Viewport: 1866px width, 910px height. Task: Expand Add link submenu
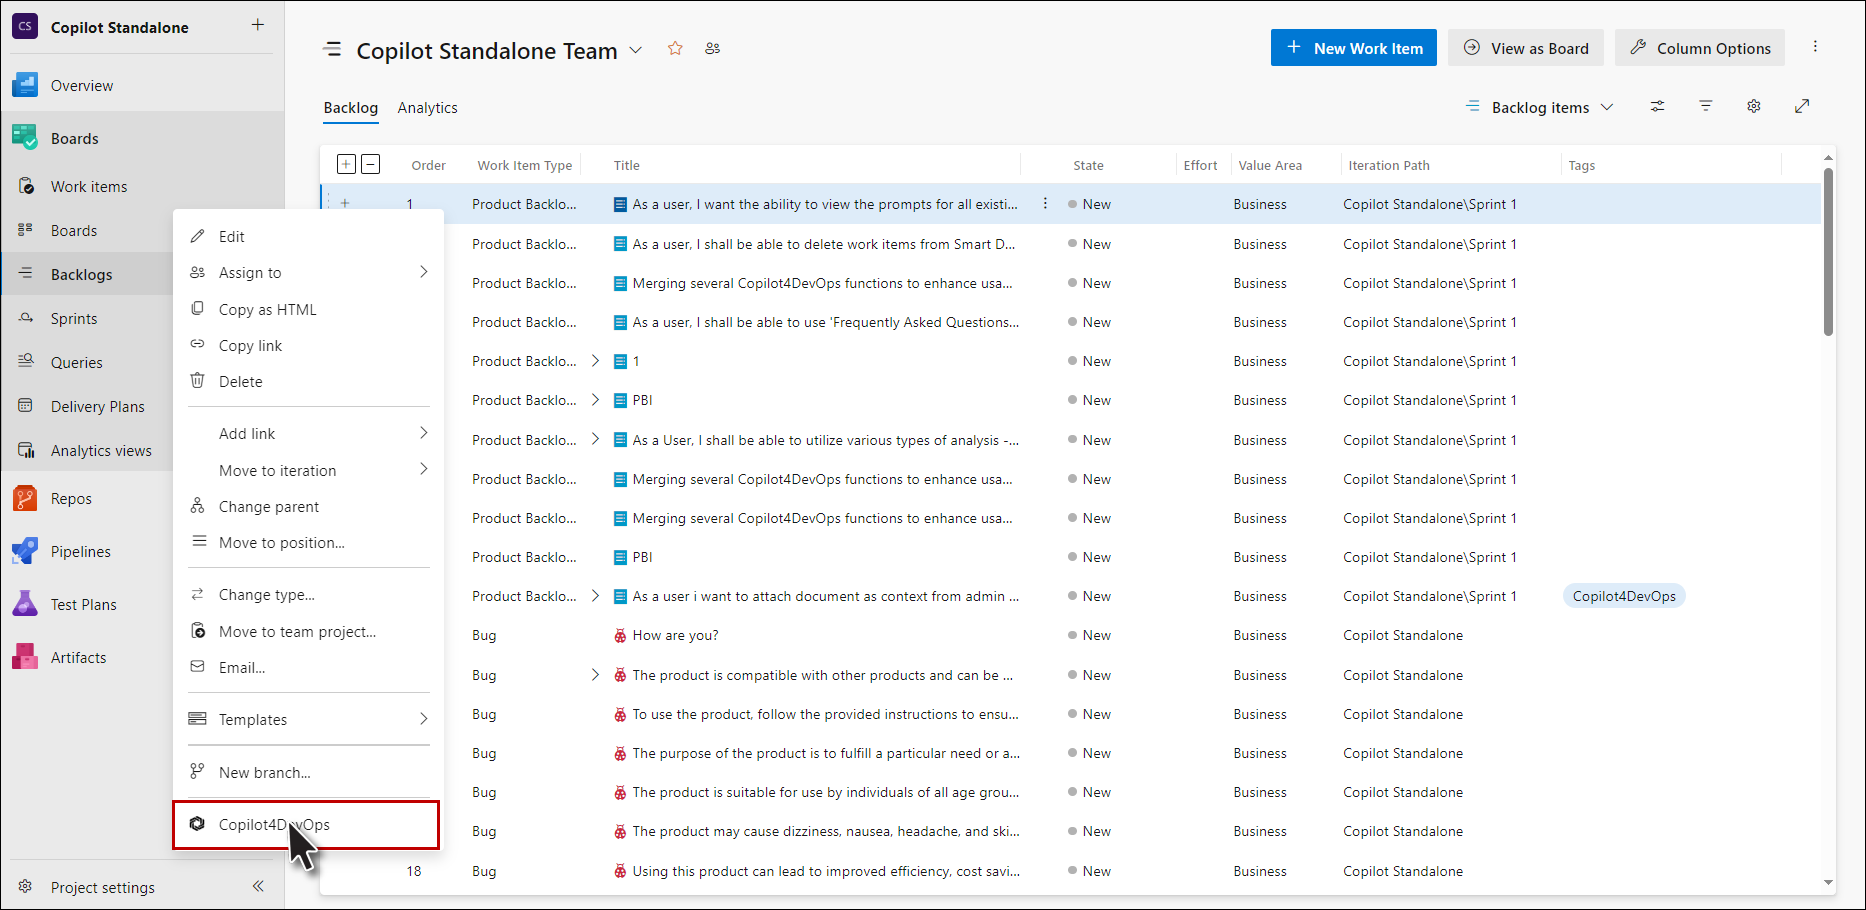point(424,433)
